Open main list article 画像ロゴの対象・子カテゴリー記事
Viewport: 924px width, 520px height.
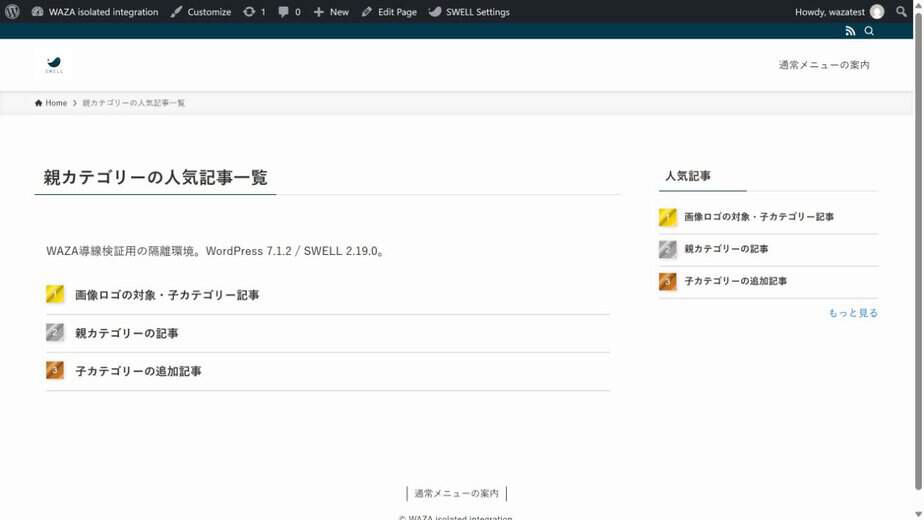tap(167, 295)
